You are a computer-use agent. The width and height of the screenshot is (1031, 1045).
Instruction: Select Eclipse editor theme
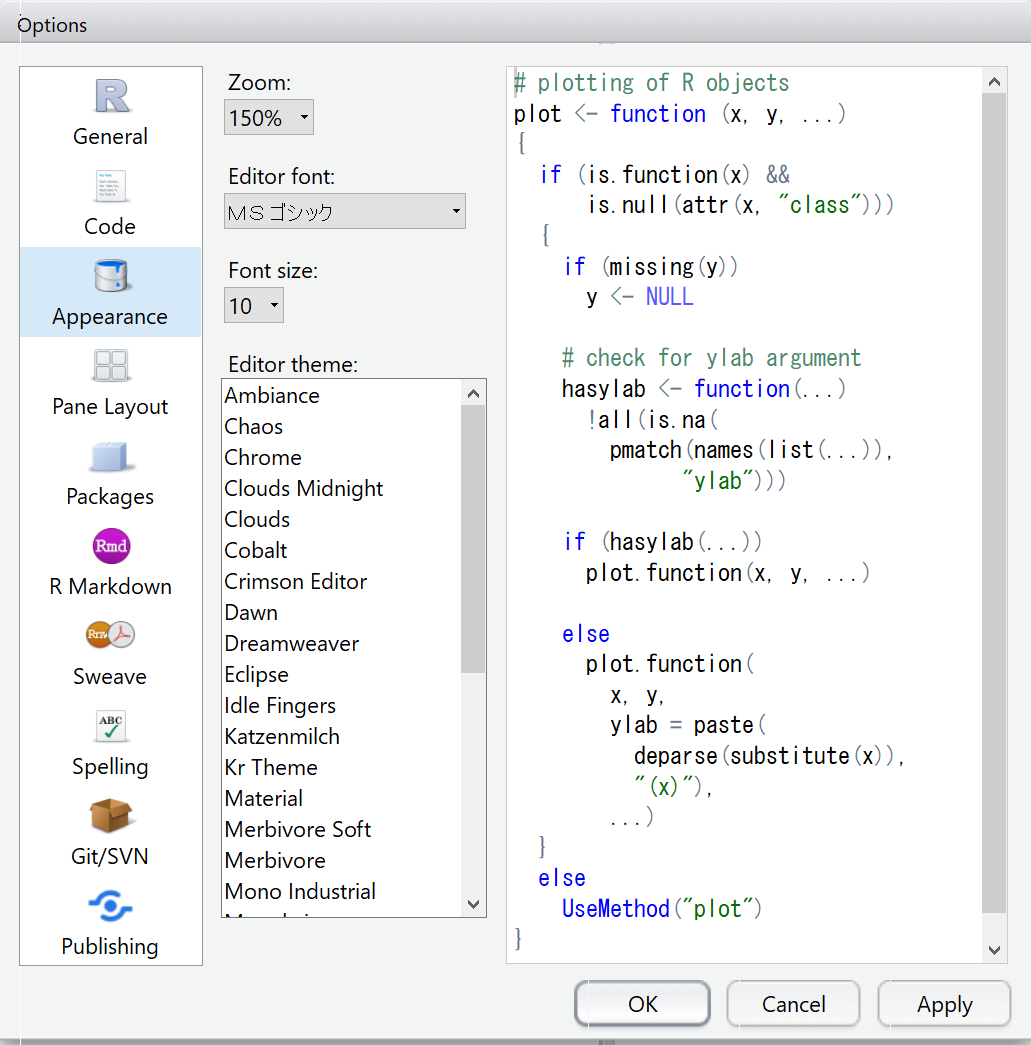click(x=341, y=674)
